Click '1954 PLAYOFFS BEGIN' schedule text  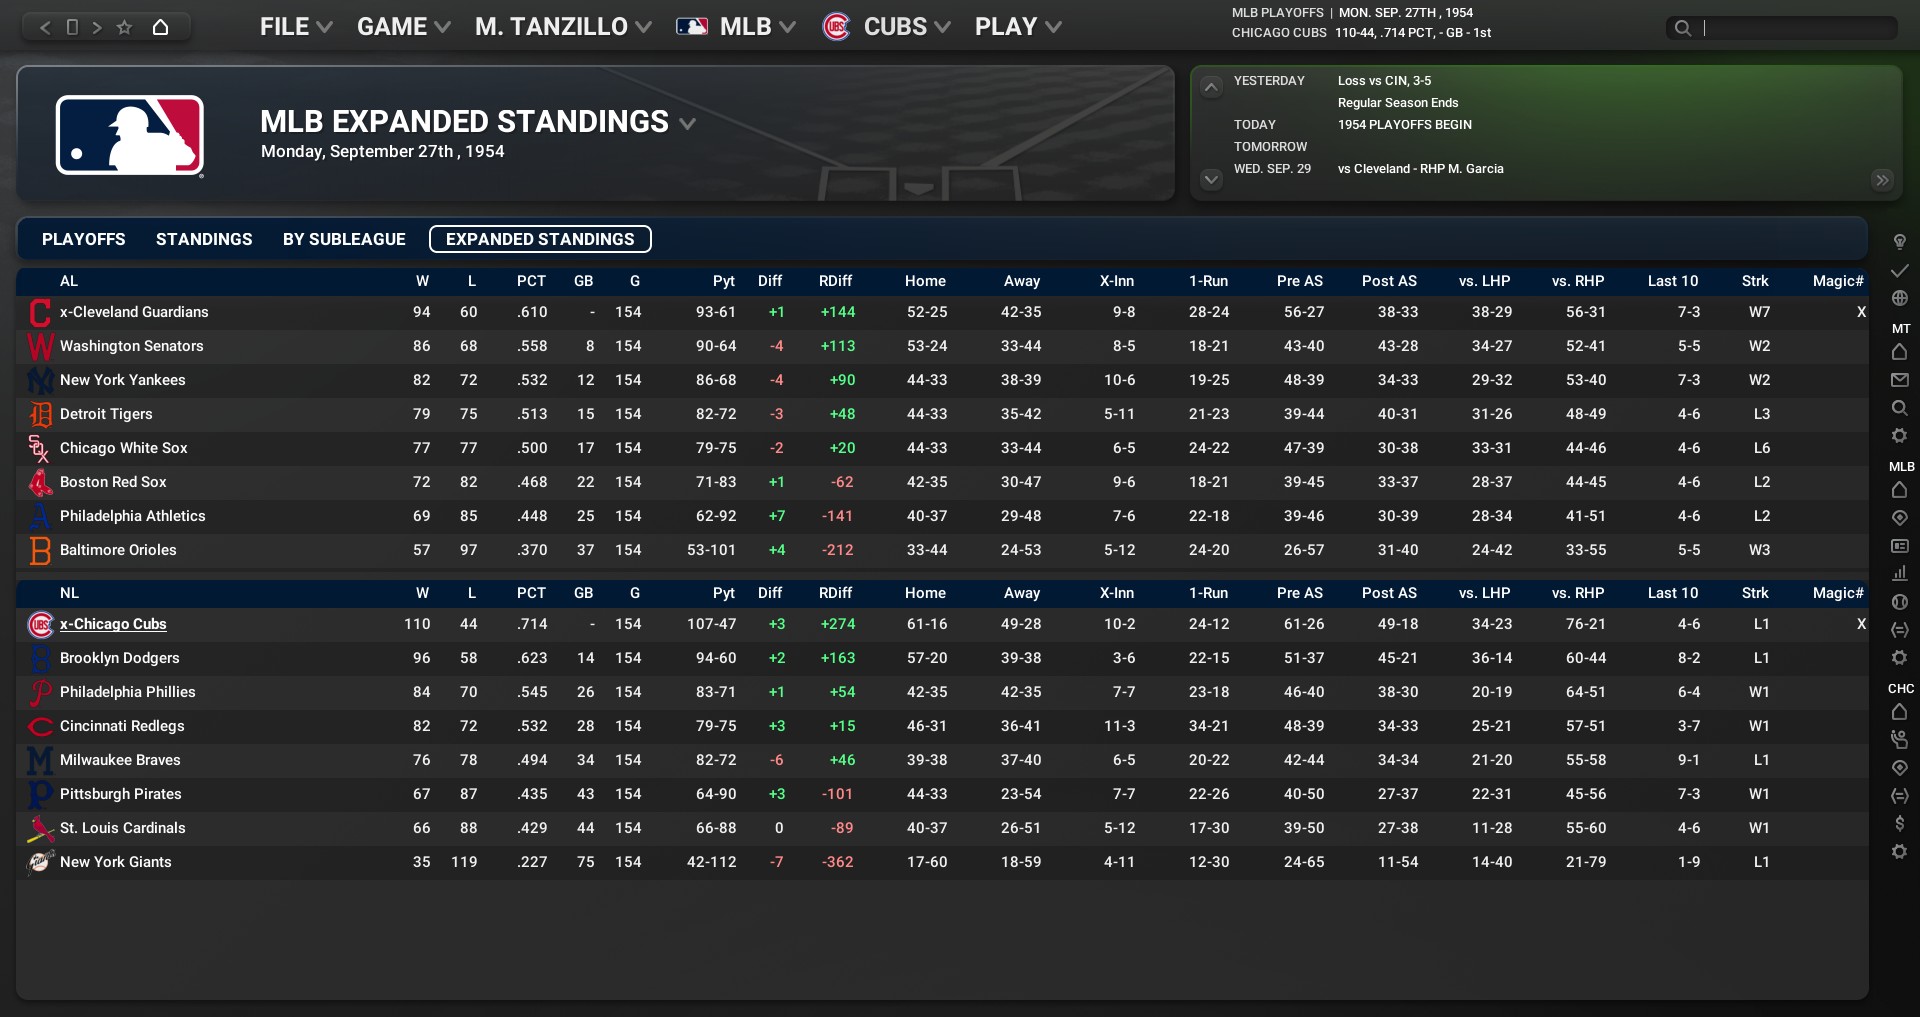pyautogui.click(x=1404, y=125)
